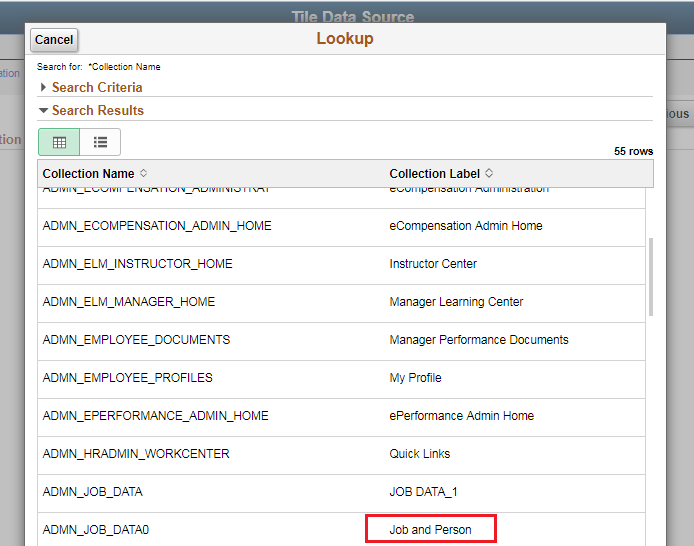
Task: Select ADMN_HRADMIN_WORKCENTER collection
Action: (x=136, y=454)
